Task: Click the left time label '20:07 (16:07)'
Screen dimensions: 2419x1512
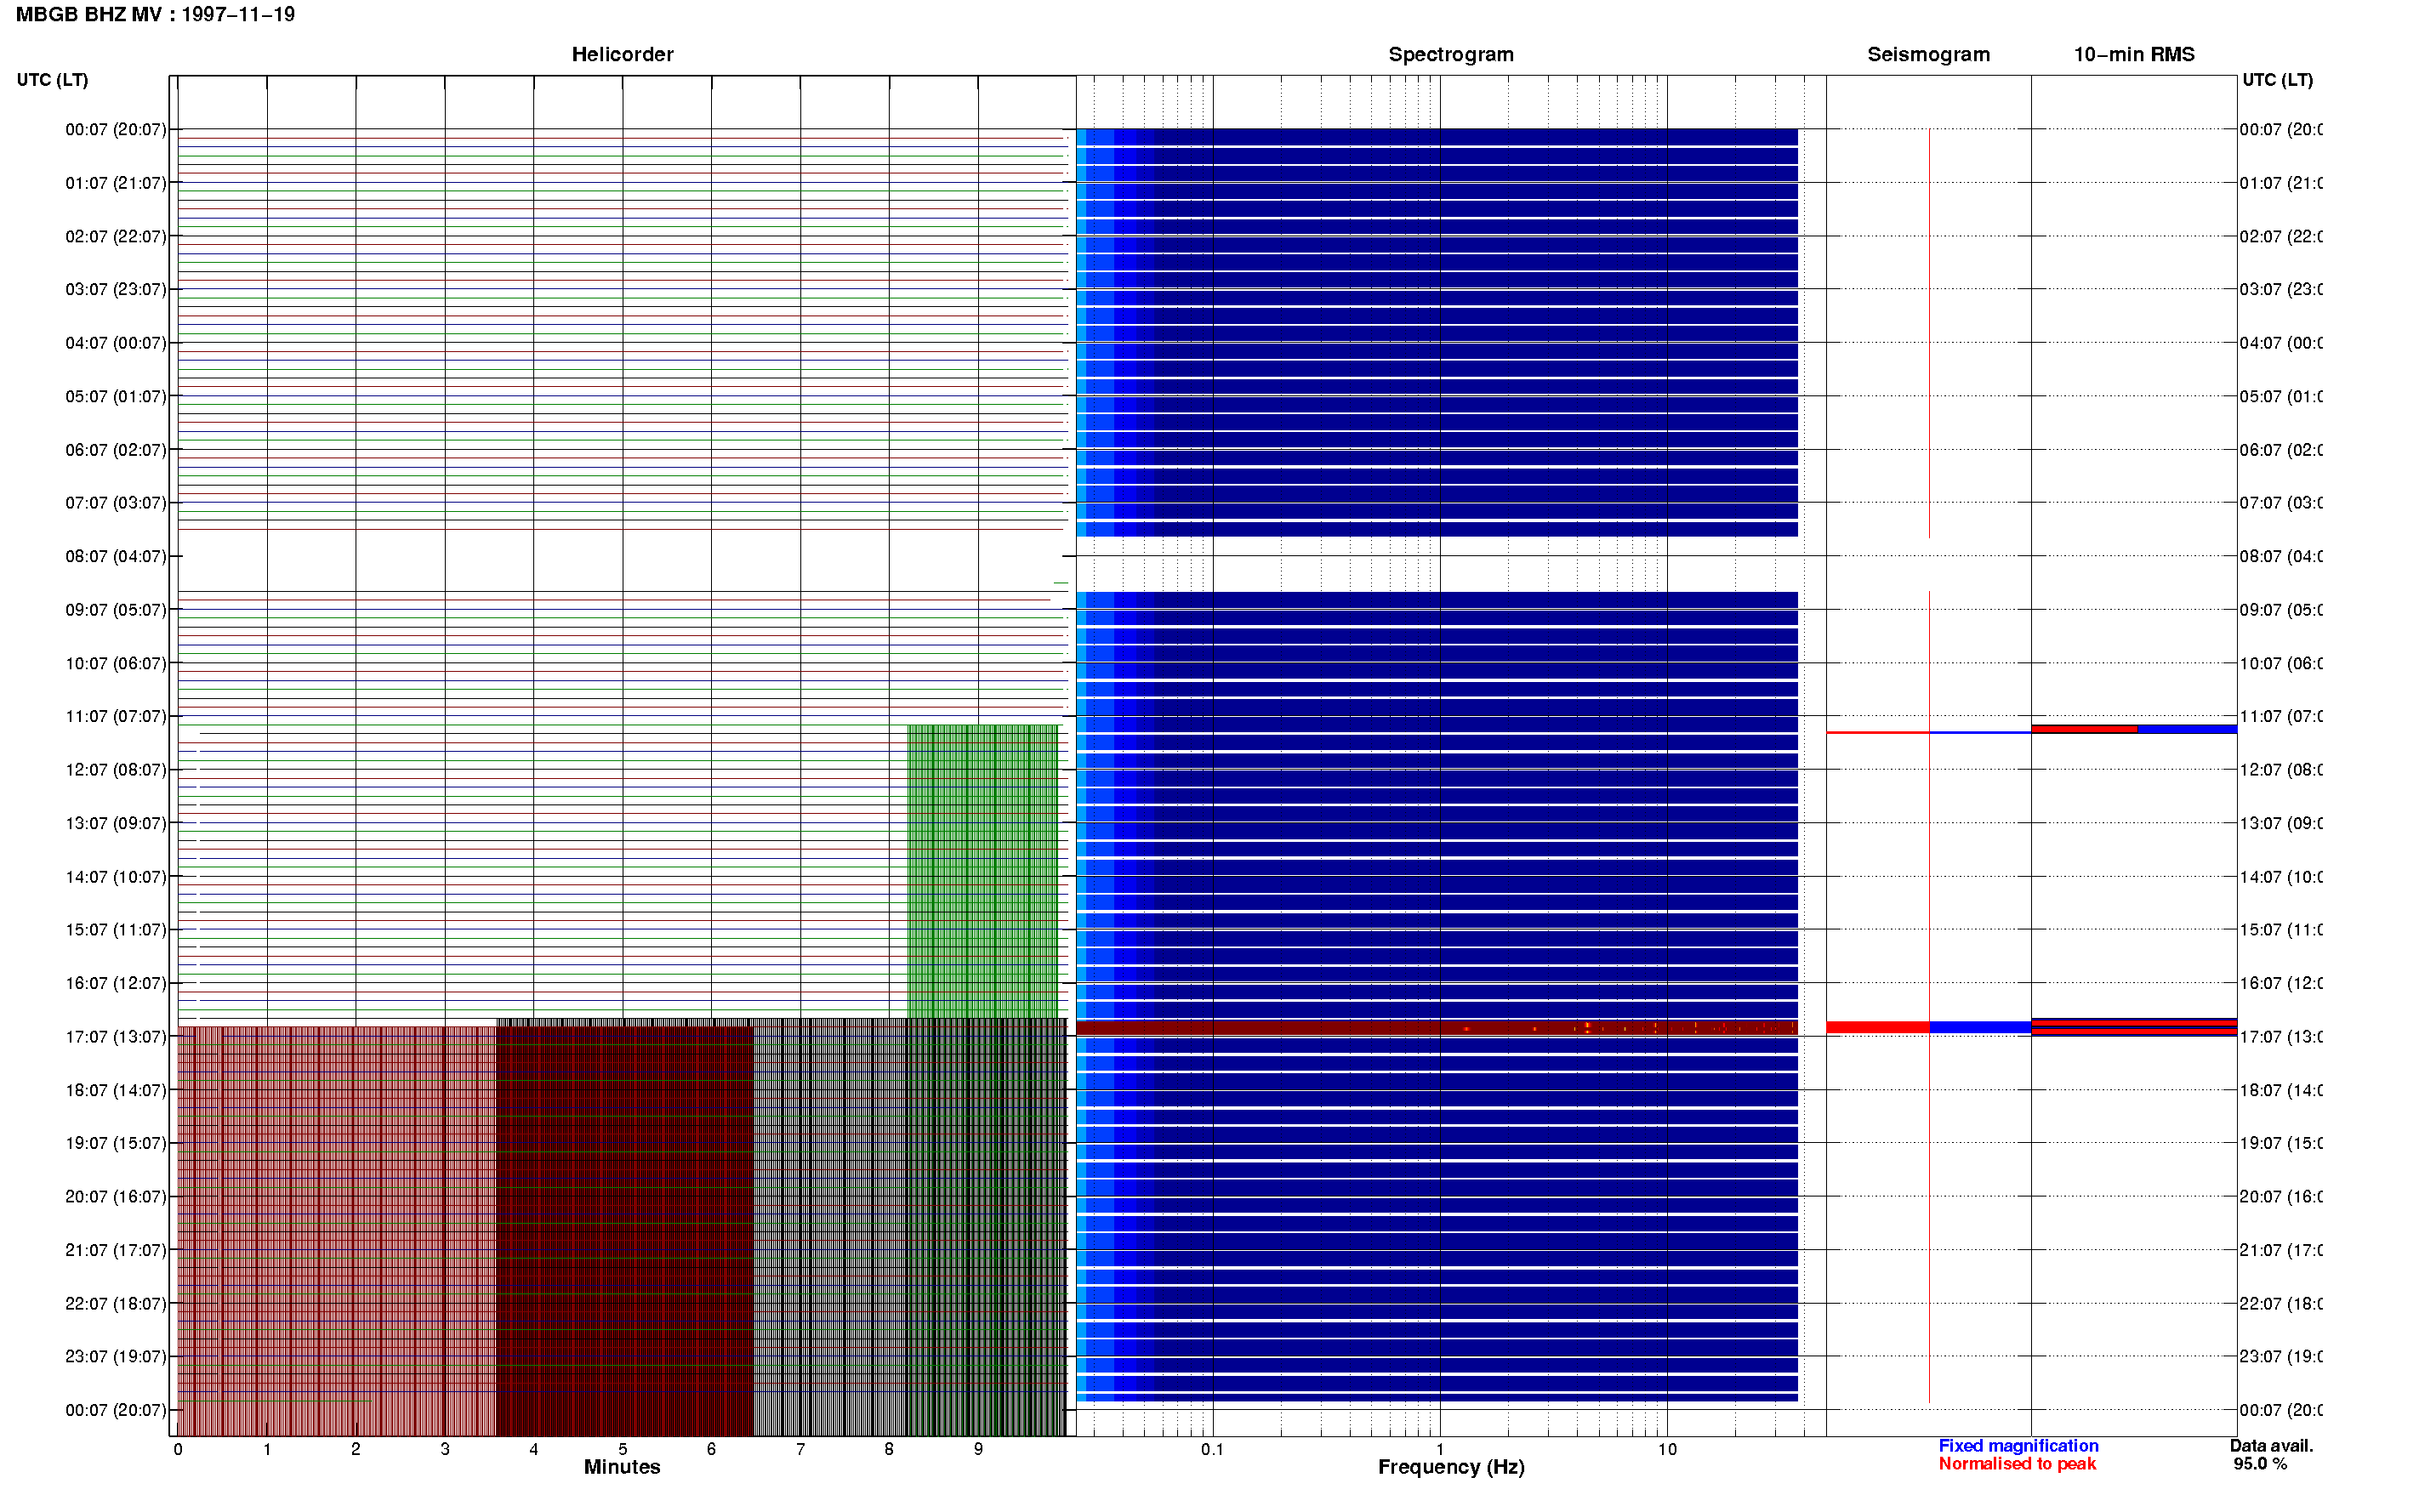Action: click(116, 1196)
